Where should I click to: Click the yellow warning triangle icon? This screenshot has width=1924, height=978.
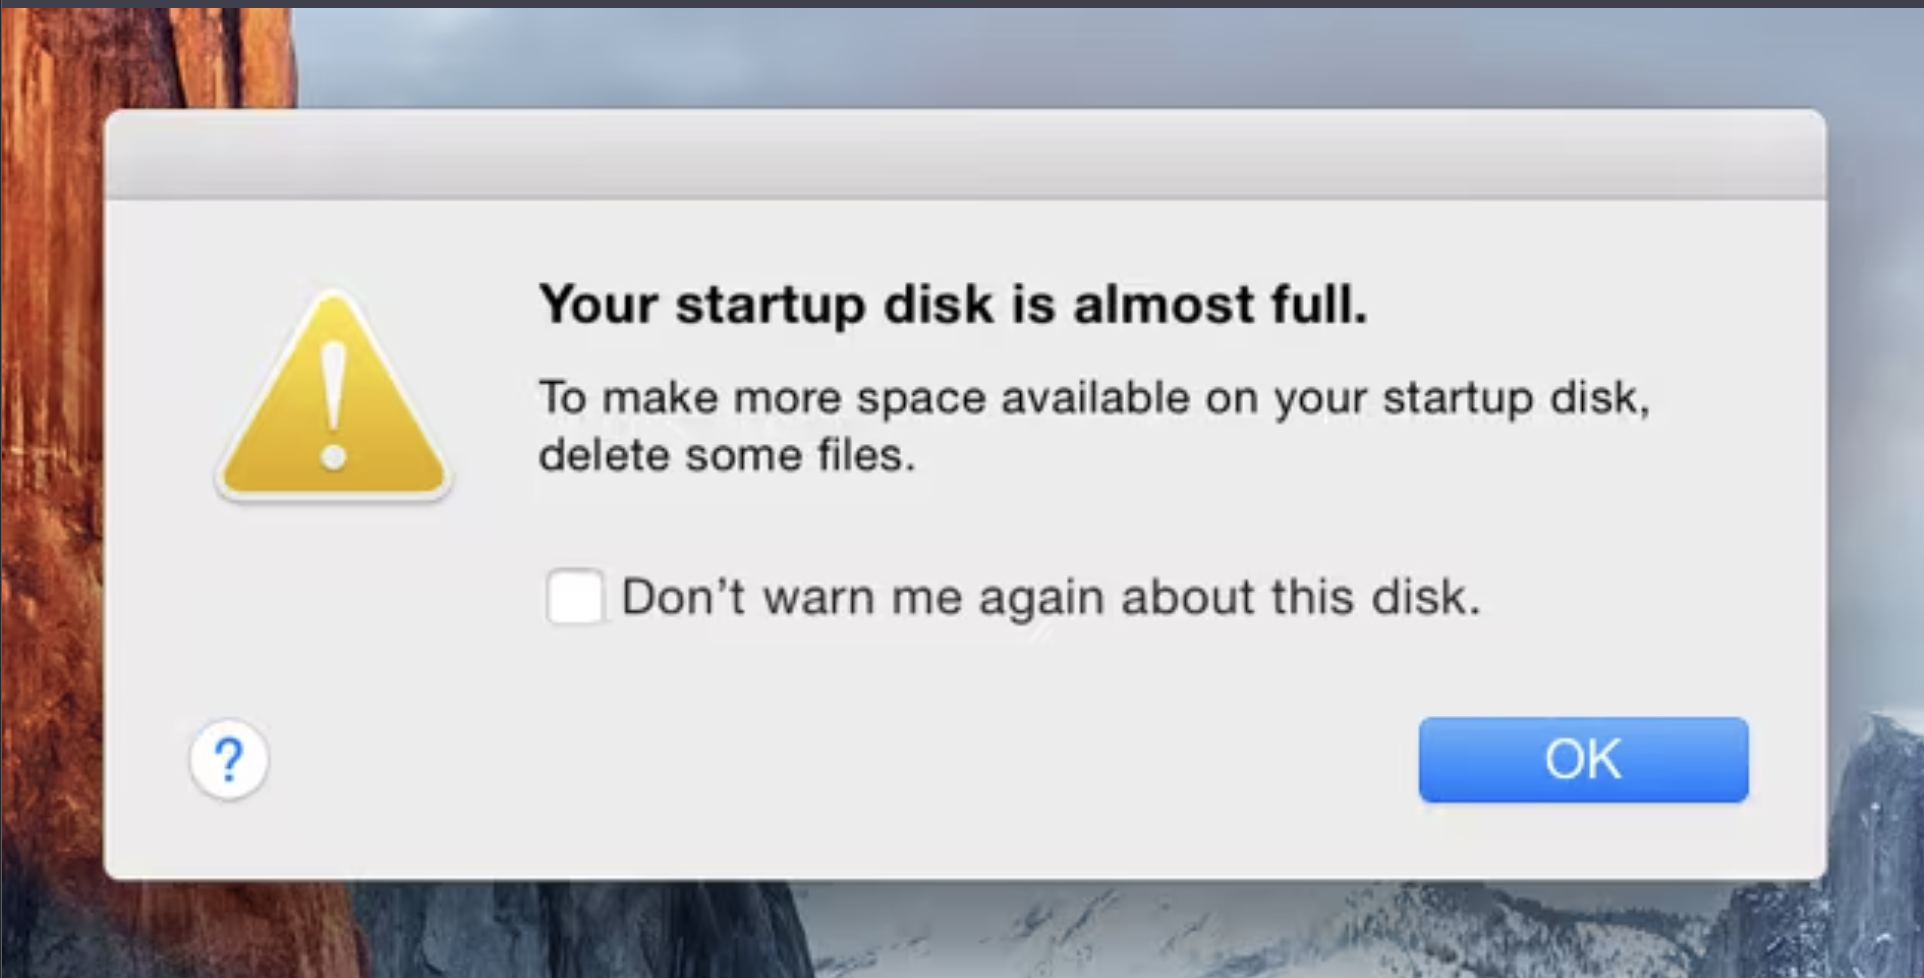334,396
